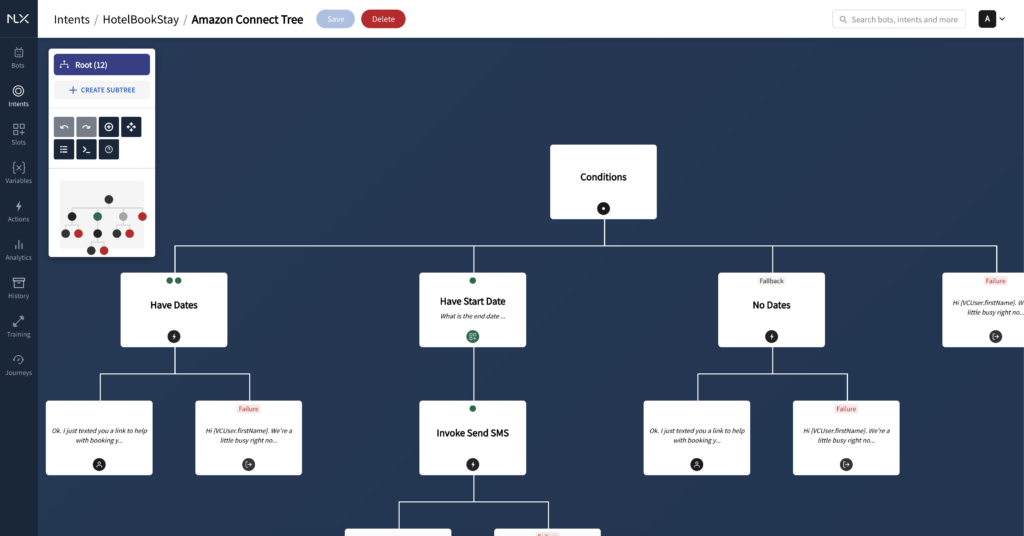Open the list view icon in toolbar
Image resolution: width=1024 pixels, height=536 pixels.
[64, 150]
